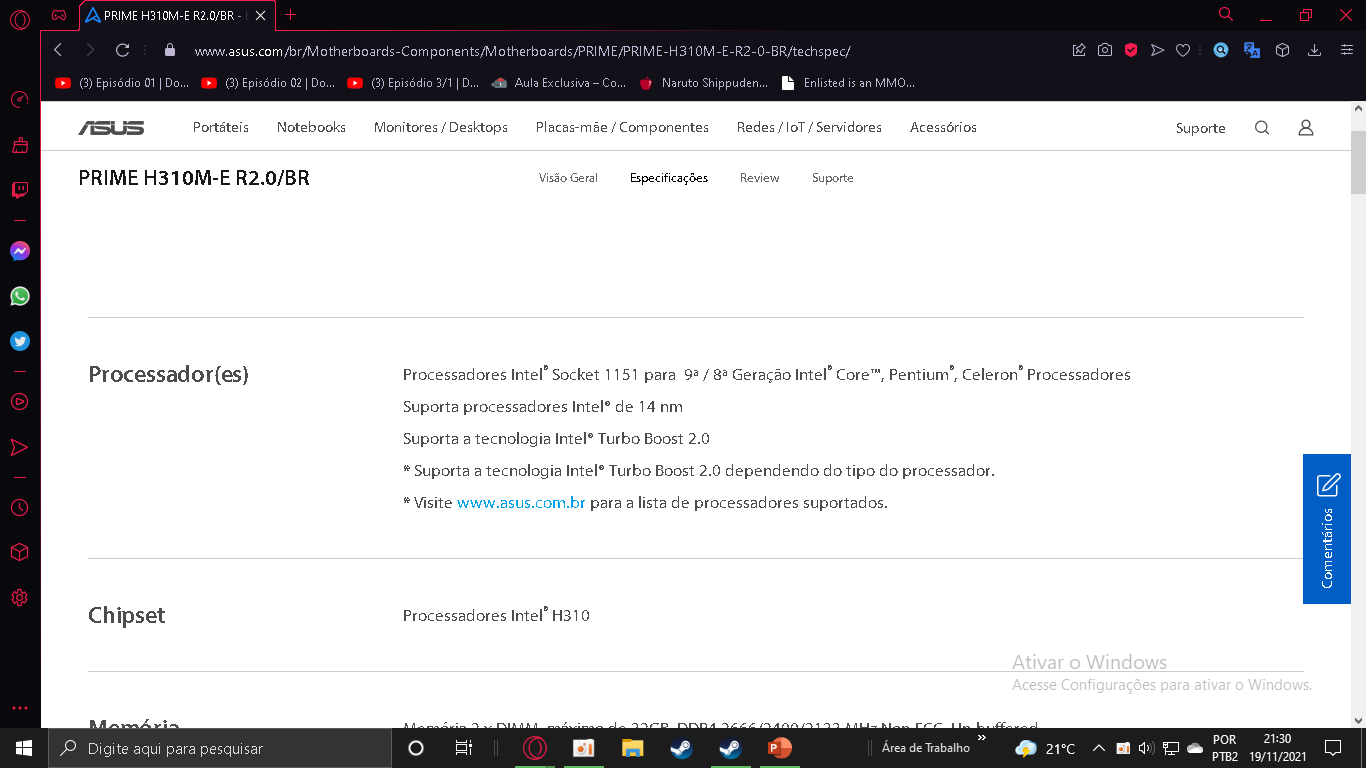Open Twitch panel in sidebar
This screenshot has width=1366, height=768.
tap(19, 190)
